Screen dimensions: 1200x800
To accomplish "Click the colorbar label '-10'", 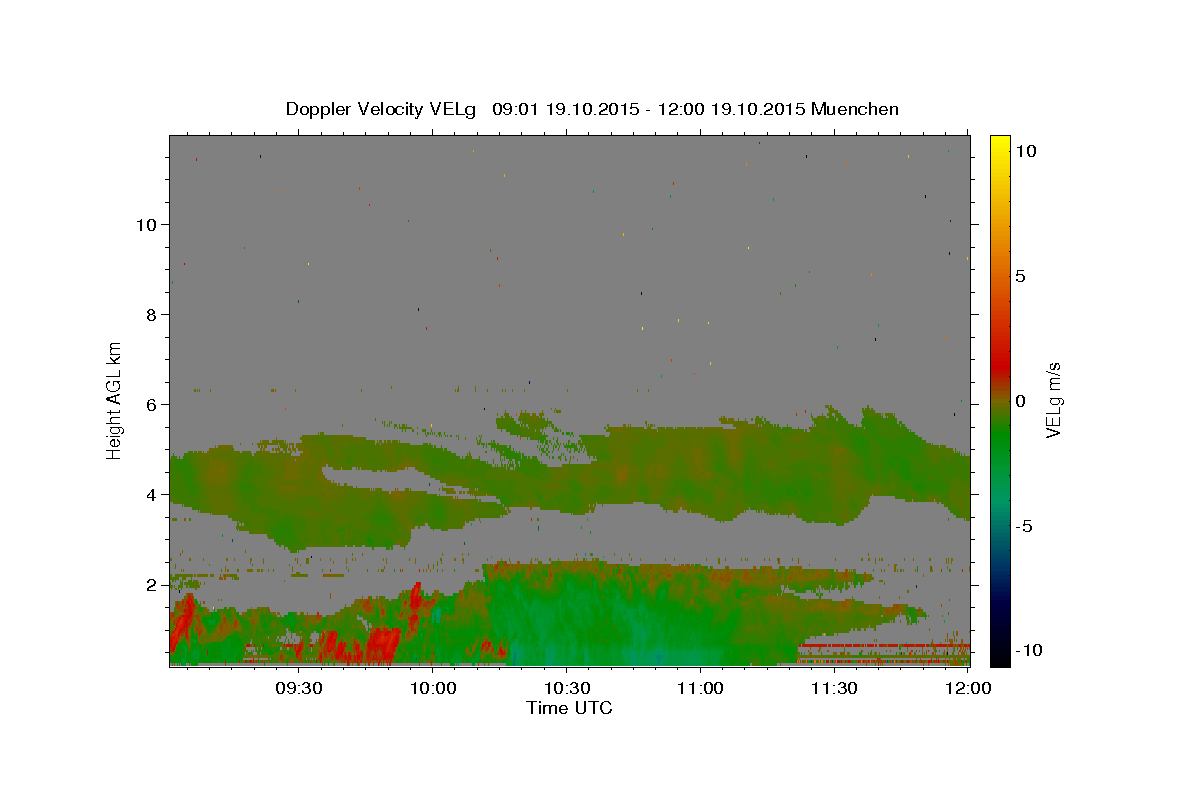I will [1028, 651].
